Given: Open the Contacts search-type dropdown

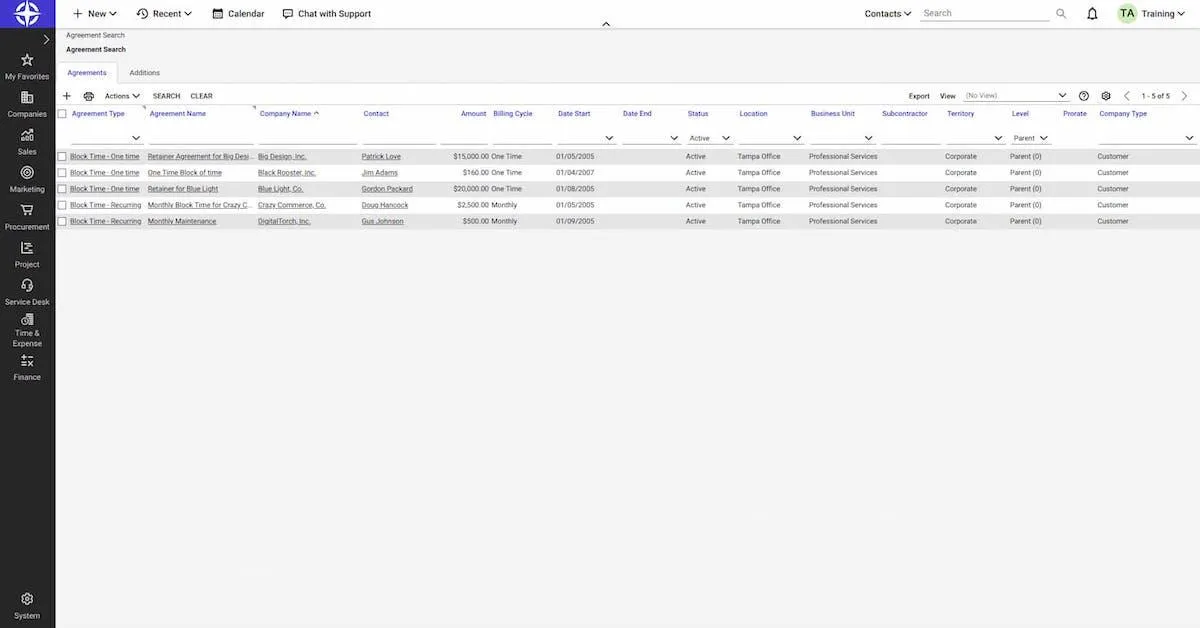Looking at the screenshot, I should [x=888, y=14].
